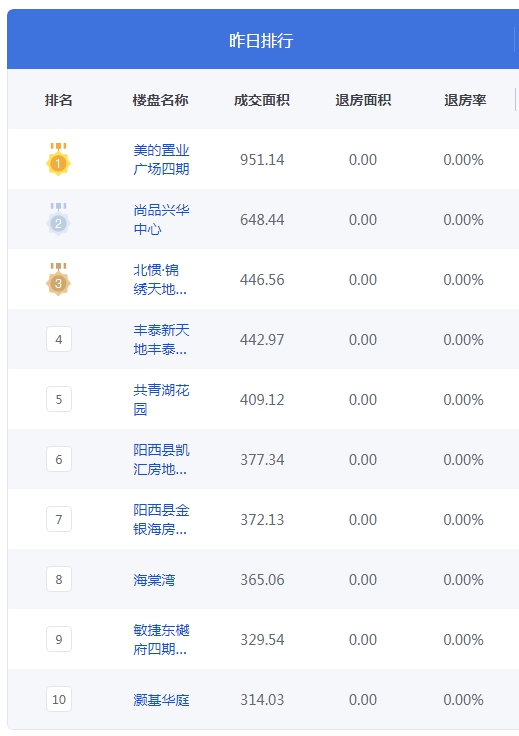This screenshot has height=736, width=519.
Task: Click the 951.14 成交面积 value
Action: click(262, 160)
